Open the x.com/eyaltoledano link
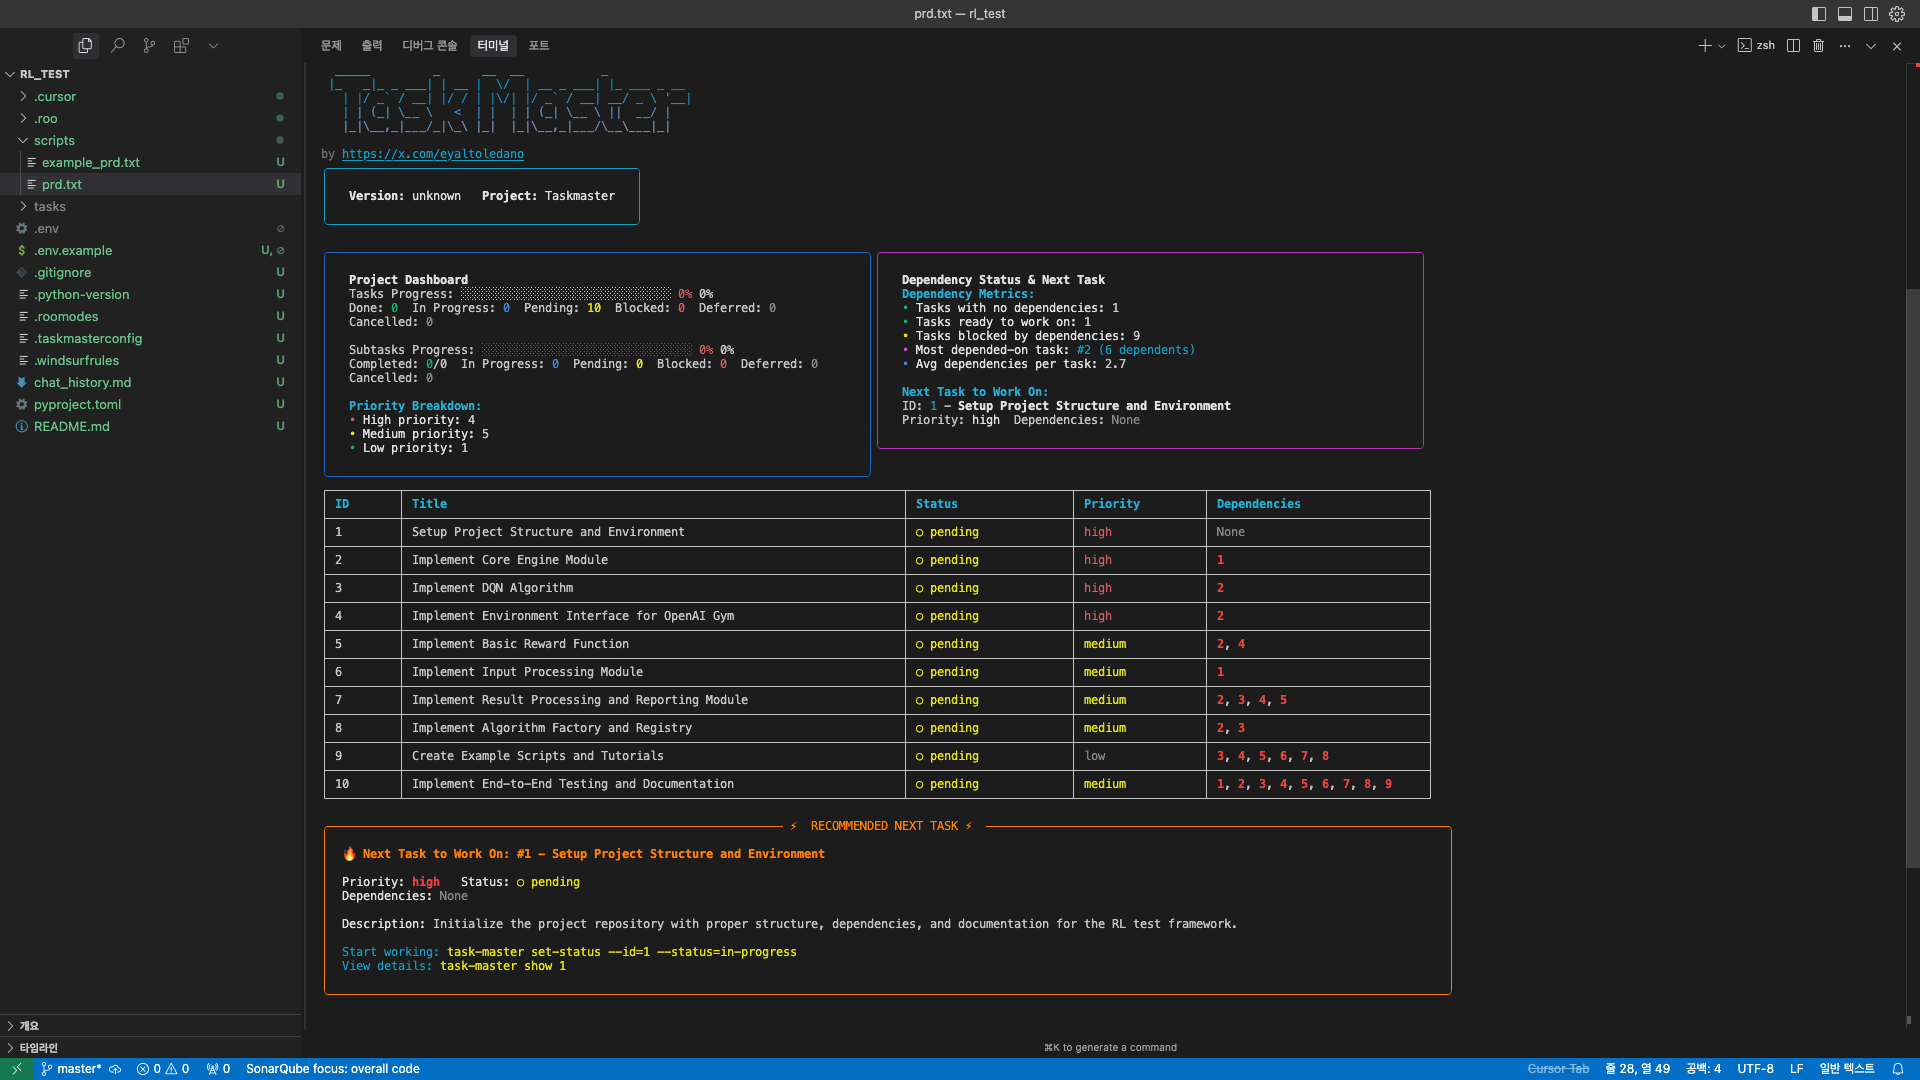Viewport: 1920px width, 1080px height. click(x=433, y=154)
